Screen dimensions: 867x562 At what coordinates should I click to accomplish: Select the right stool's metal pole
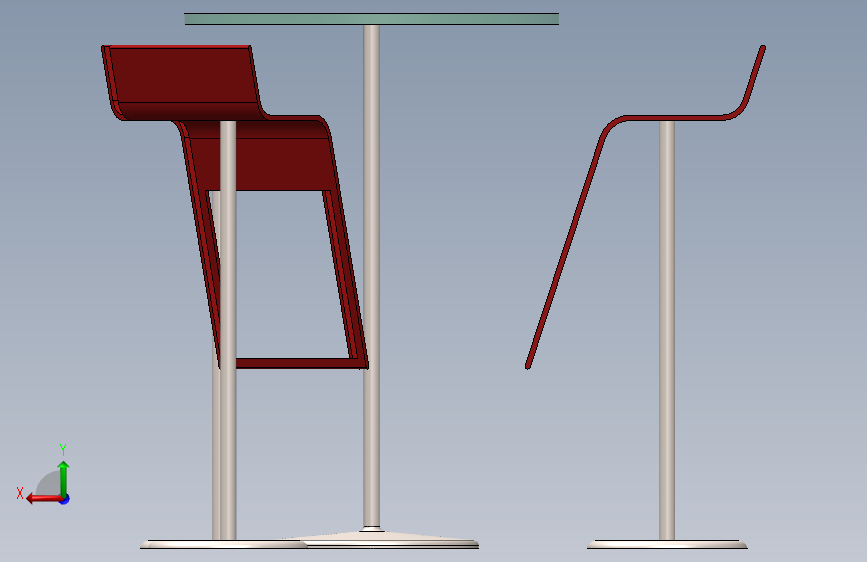pos(667,330)
